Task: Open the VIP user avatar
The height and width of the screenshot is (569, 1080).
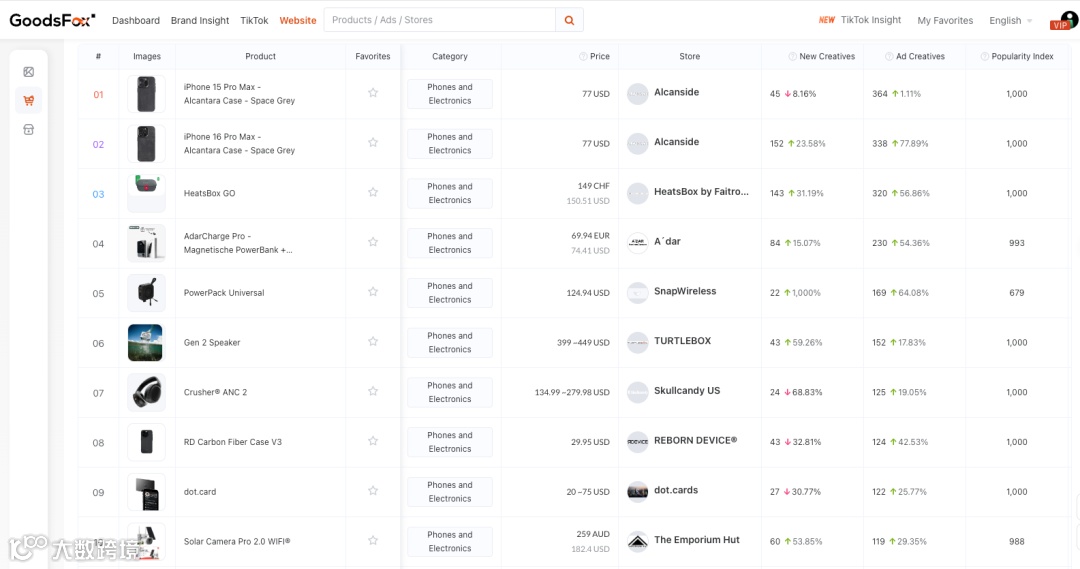Action: coord(1061,20)
